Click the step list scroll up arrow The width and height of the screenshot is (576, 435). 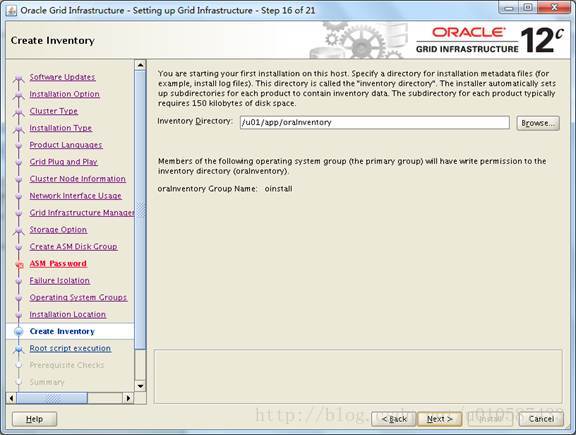coord(140,65)
